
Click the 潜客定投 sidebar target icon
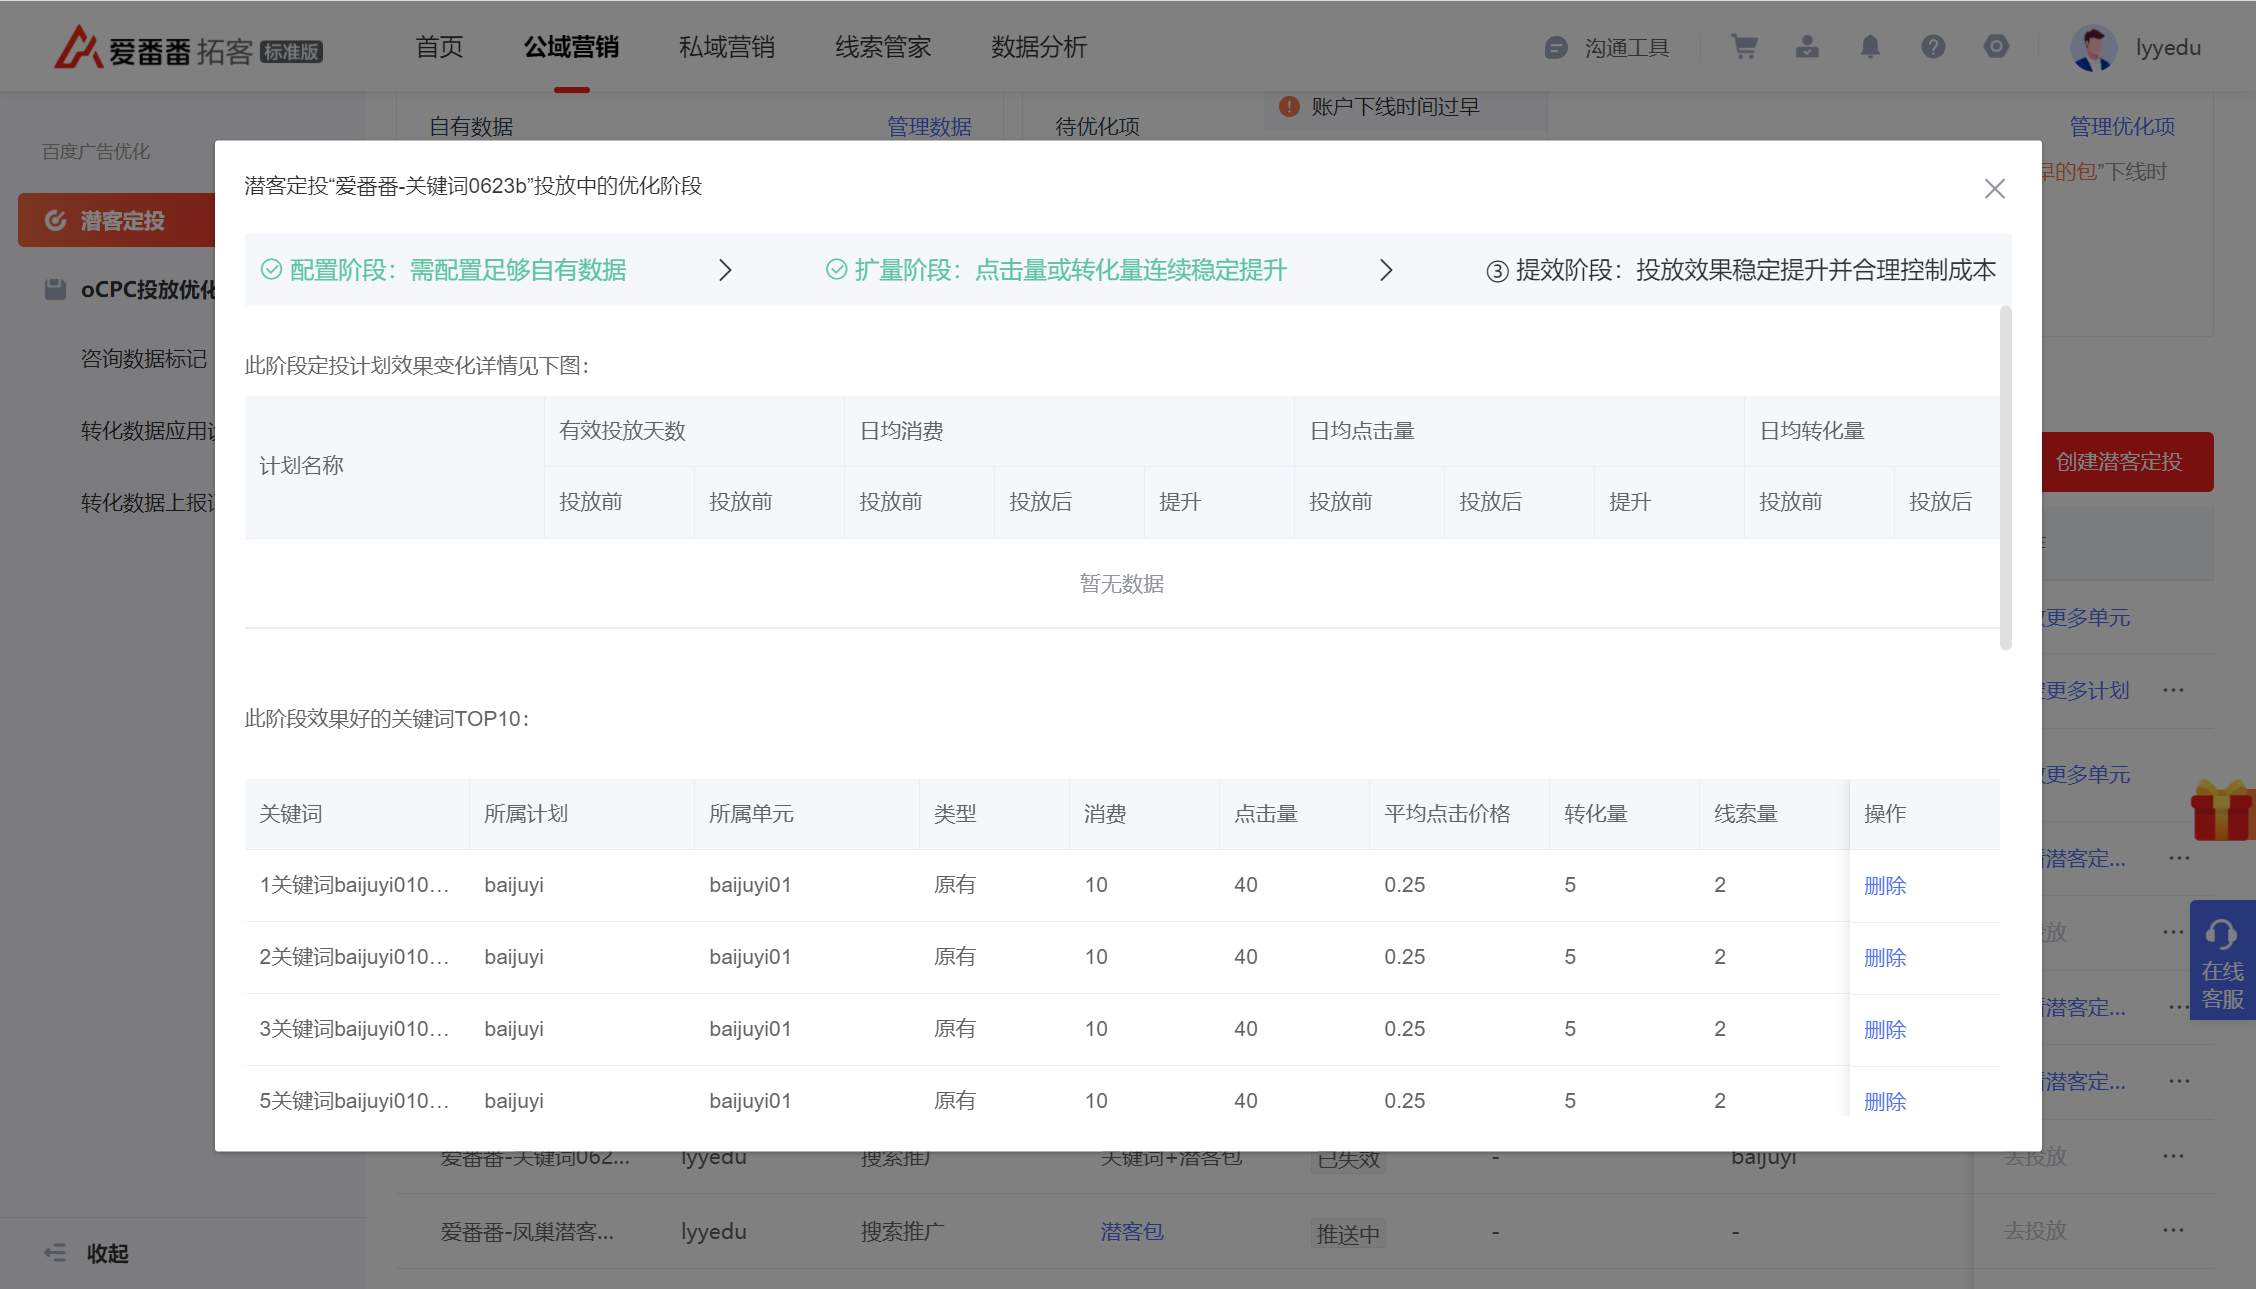pos(56,220)
